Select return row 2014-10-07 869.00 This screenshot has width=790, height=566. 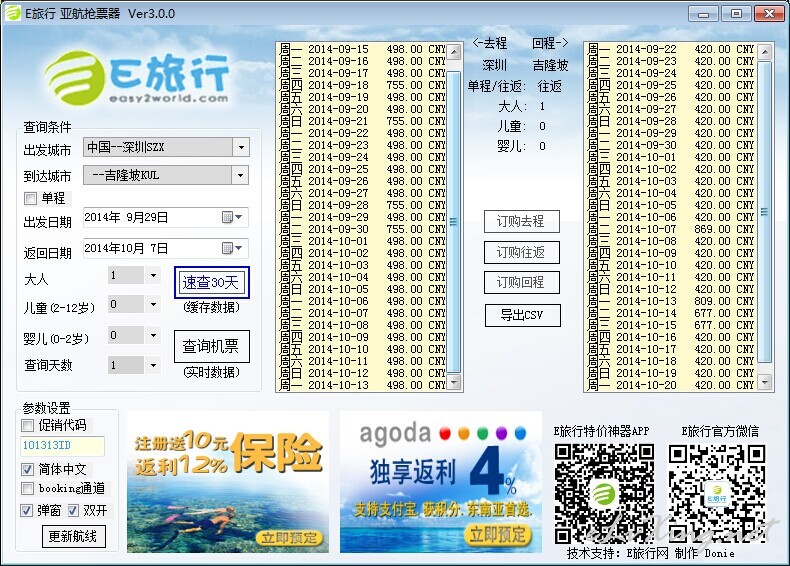[672, 230]
